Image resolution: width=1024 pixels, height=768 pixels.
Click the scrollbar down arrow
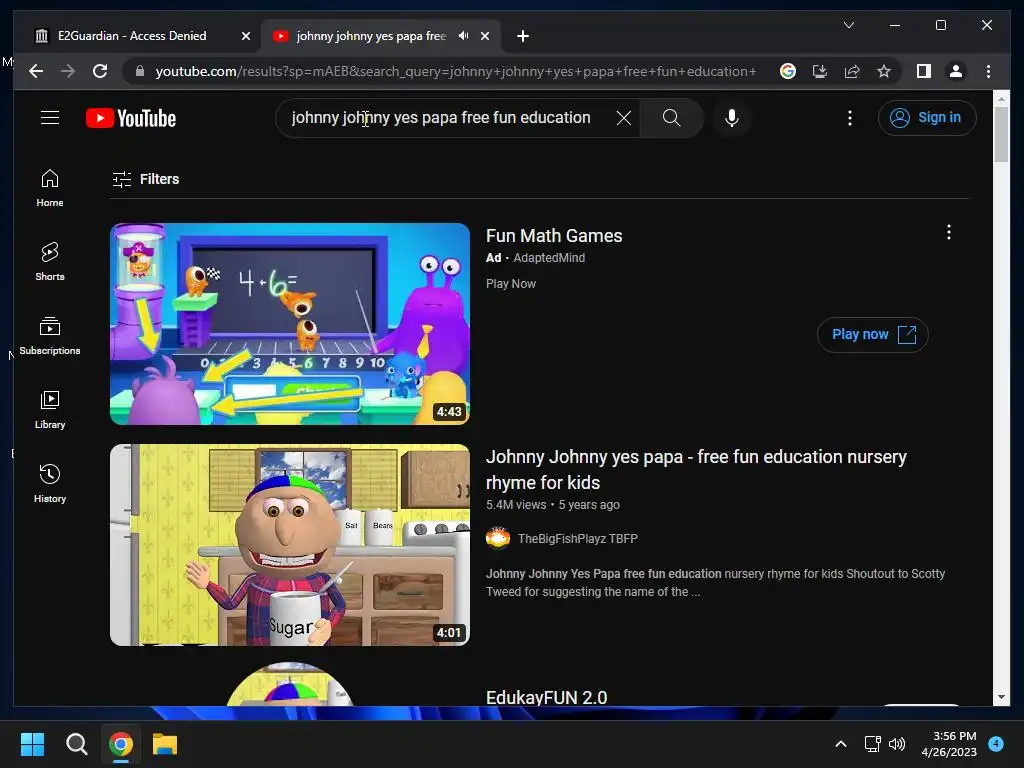(x=1001, y=697)
